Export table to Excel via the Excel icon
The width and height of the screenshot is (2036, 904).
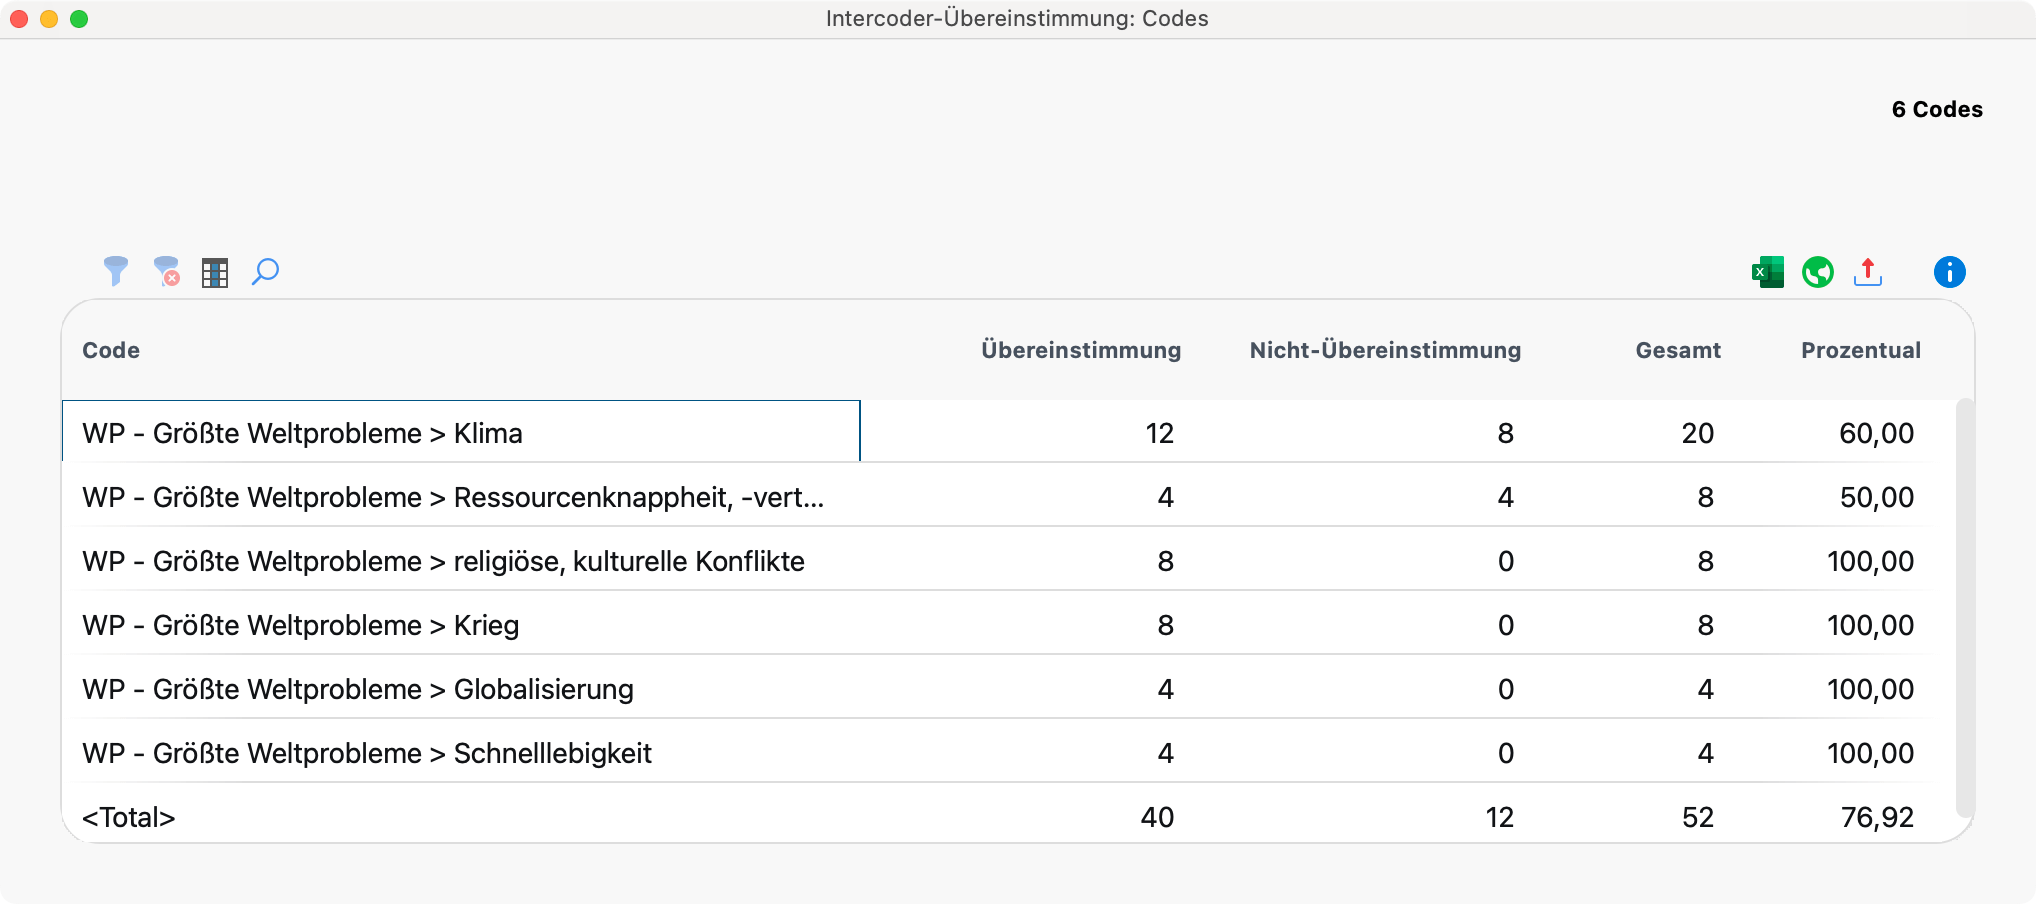(1768, 271)
